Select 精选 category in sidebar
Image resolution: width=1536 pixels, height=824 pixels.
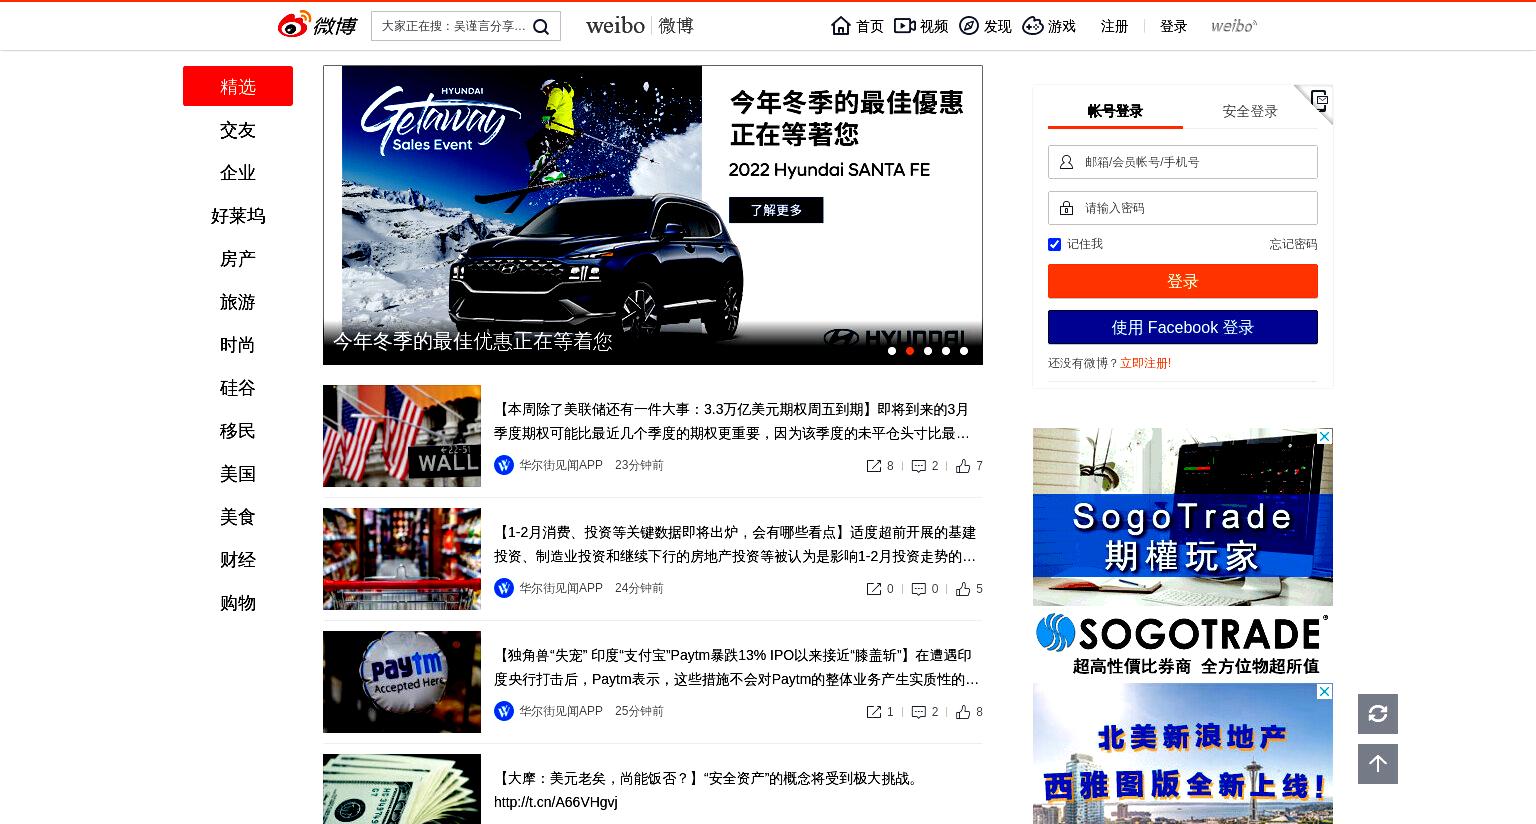(x=238, y=86)
